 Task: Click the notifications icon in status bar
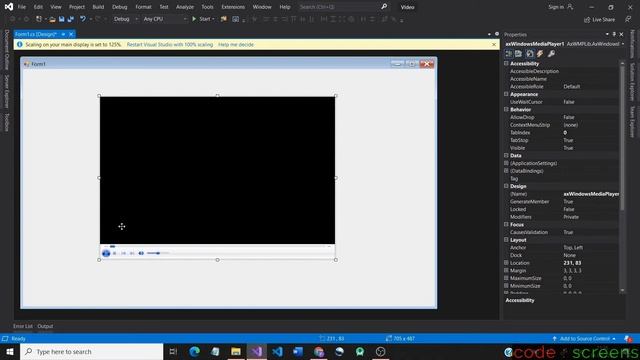tap(628, 338)
